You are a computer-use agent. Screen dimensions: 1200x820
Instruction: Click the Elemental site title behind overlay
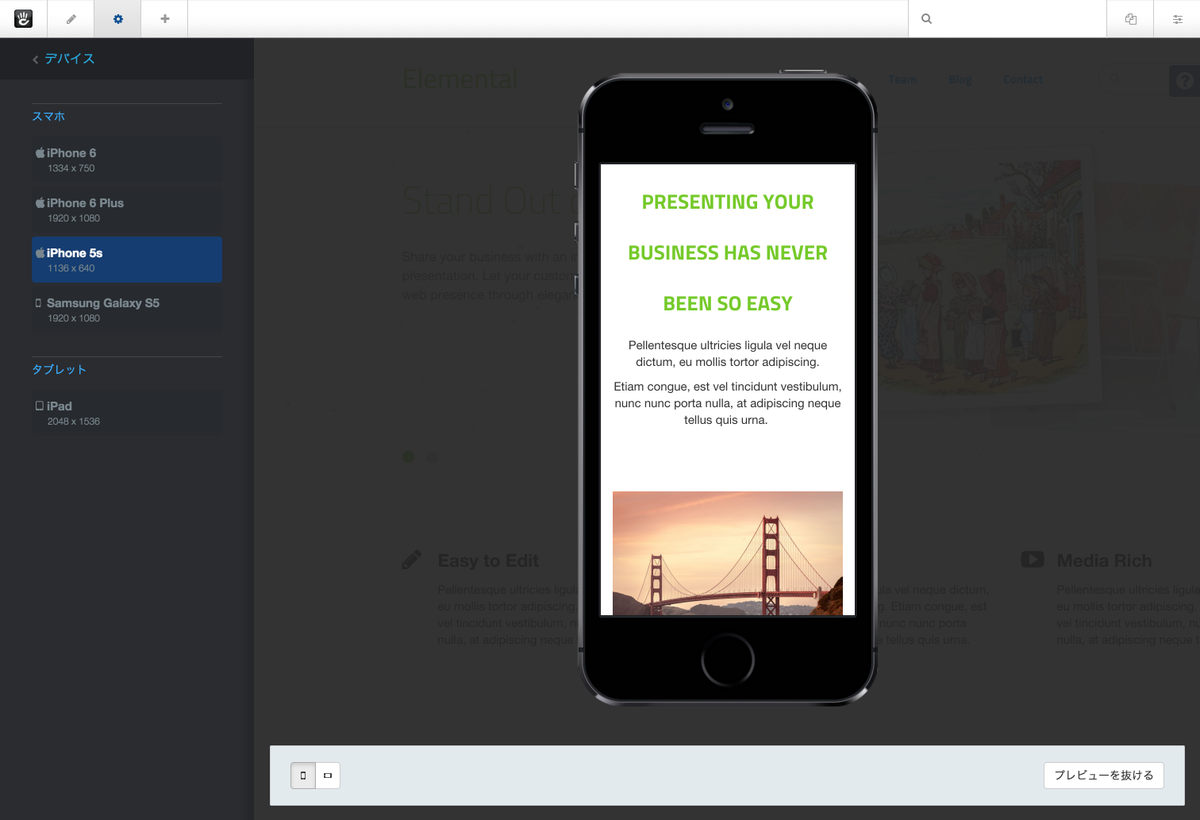460,79
